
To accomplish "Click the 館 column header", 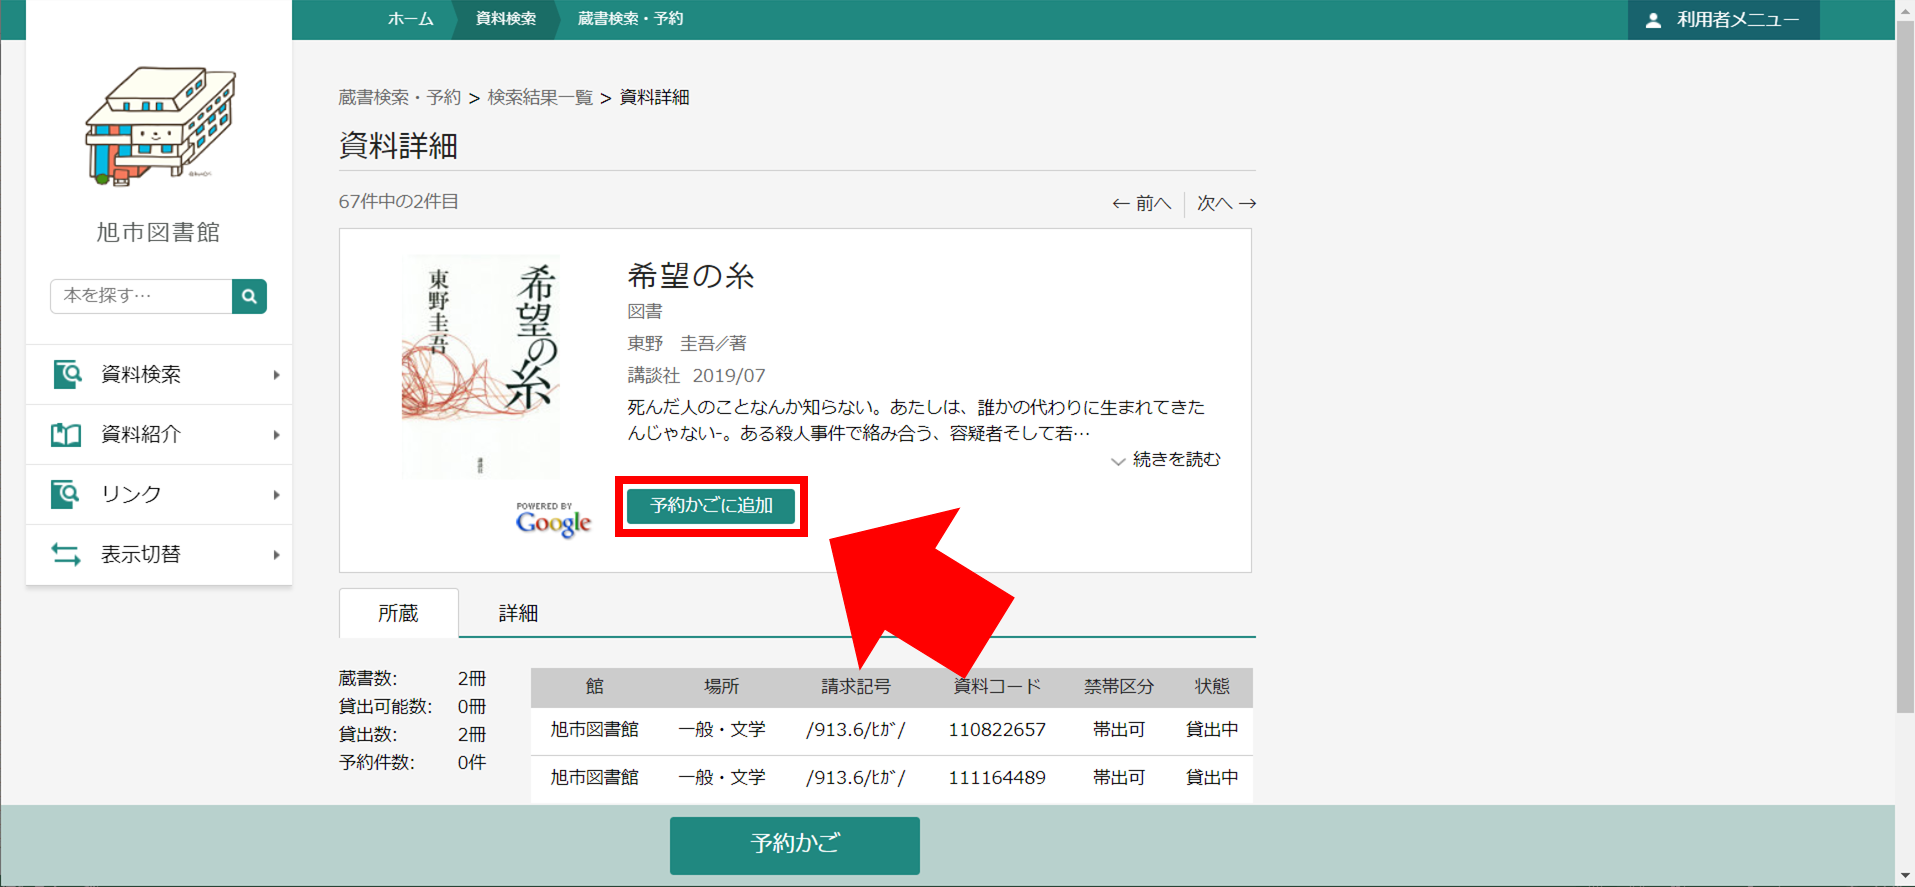I will click(x=595, y=687).
